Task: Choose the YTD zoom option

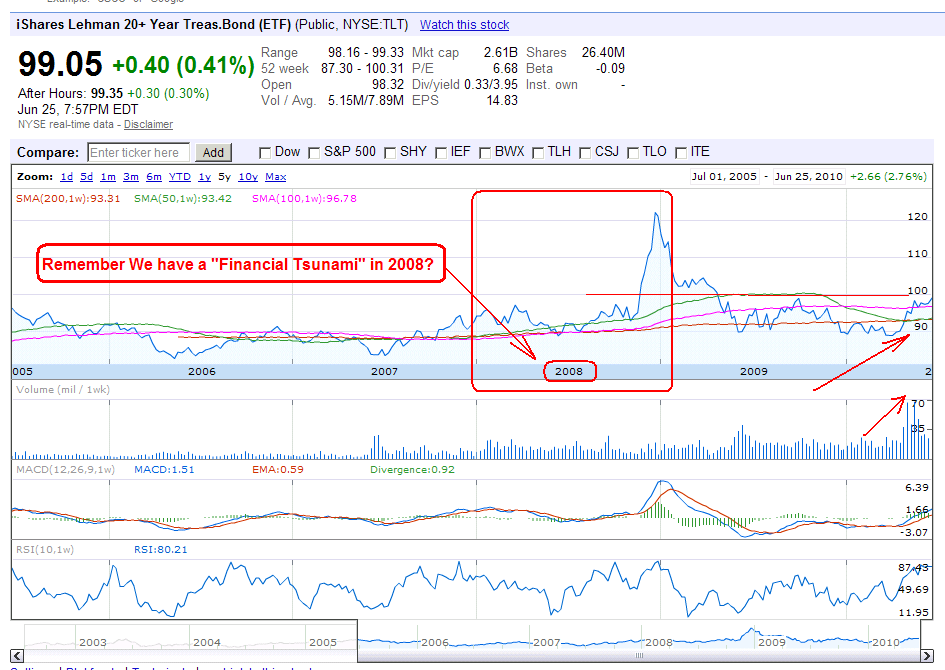Action: [180, 177]
